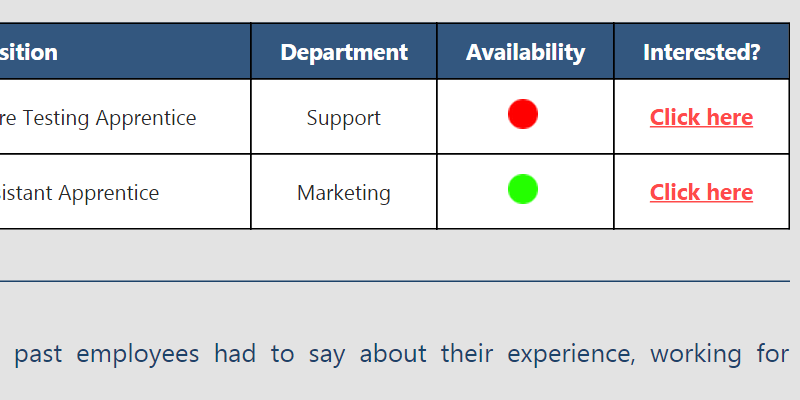
Task: Select the Marketing department cell
Action: pyautogui.click(x=344, y=193)
